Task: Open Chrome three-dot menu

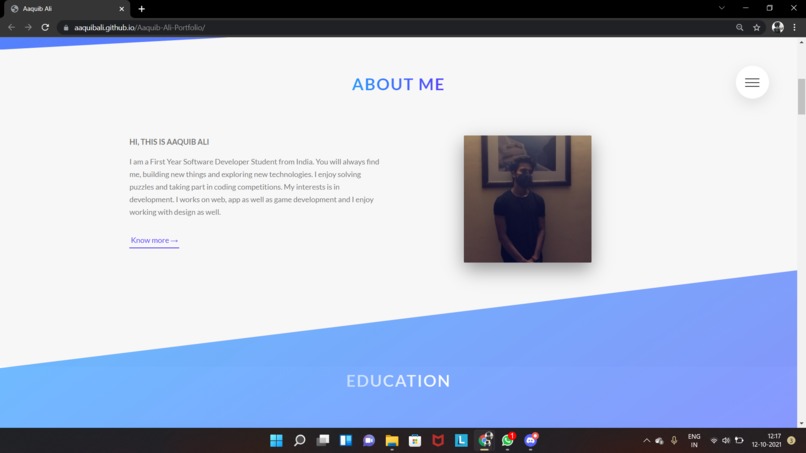Action: coord(794,27)
